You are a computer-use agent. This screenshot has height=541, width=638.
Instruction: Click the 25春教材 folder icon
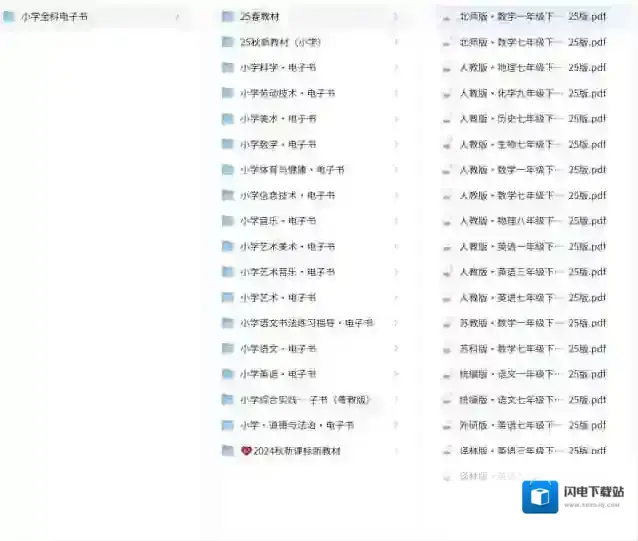228,17
